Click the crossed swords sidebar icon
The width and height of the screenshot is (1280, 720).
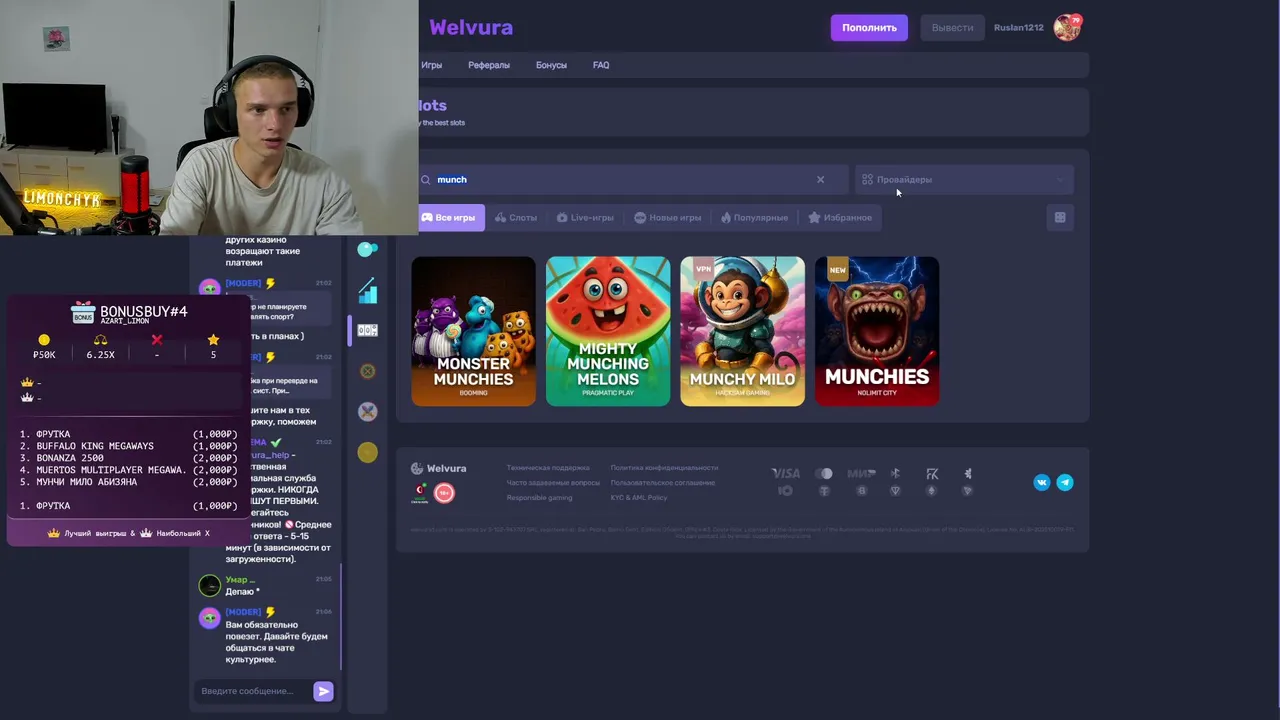368,411
